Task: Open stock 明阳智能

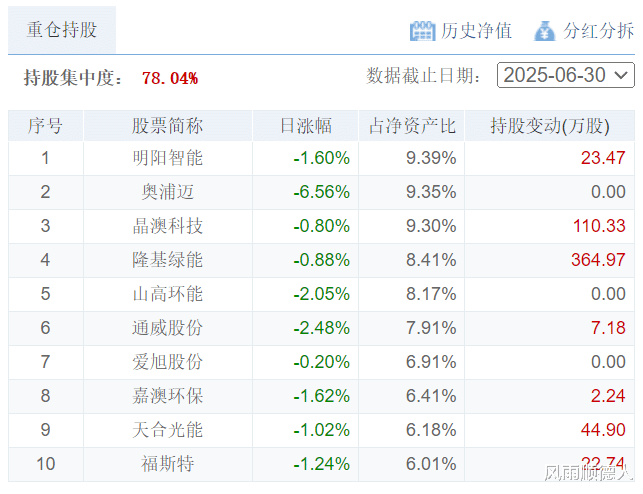Action: click(167, 158)
